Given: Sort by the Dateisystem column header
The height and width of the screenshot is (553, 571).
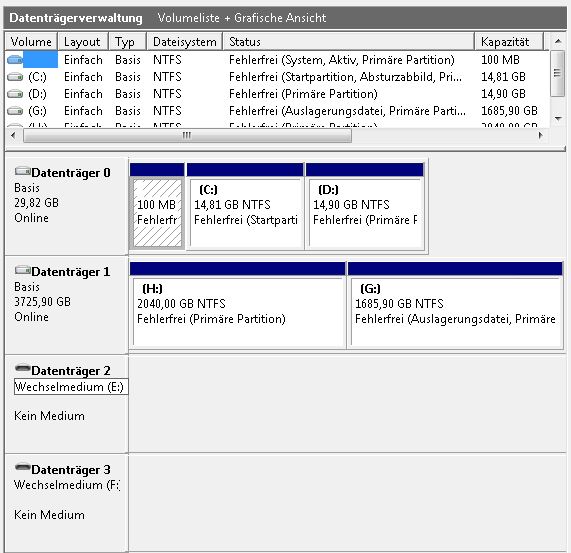Looking at the screenshot, I should pos(185,42).
